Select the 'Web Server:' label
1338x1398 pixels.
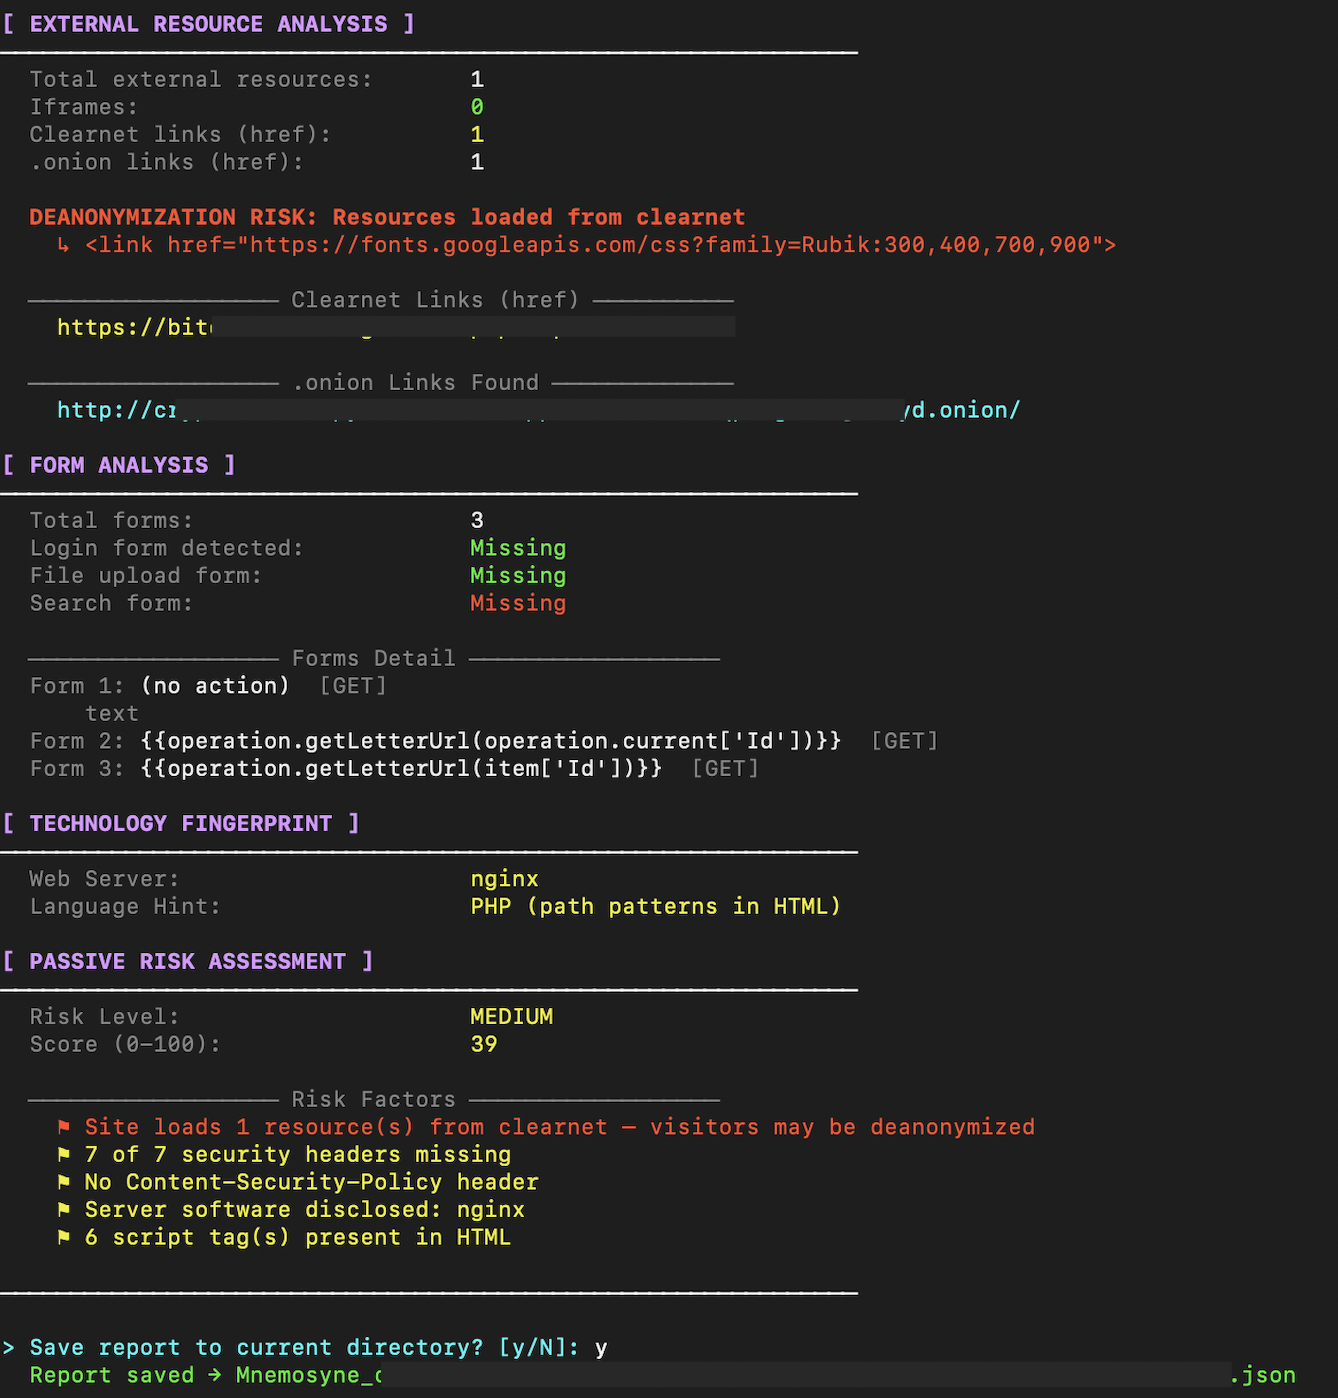coord(104,879)
